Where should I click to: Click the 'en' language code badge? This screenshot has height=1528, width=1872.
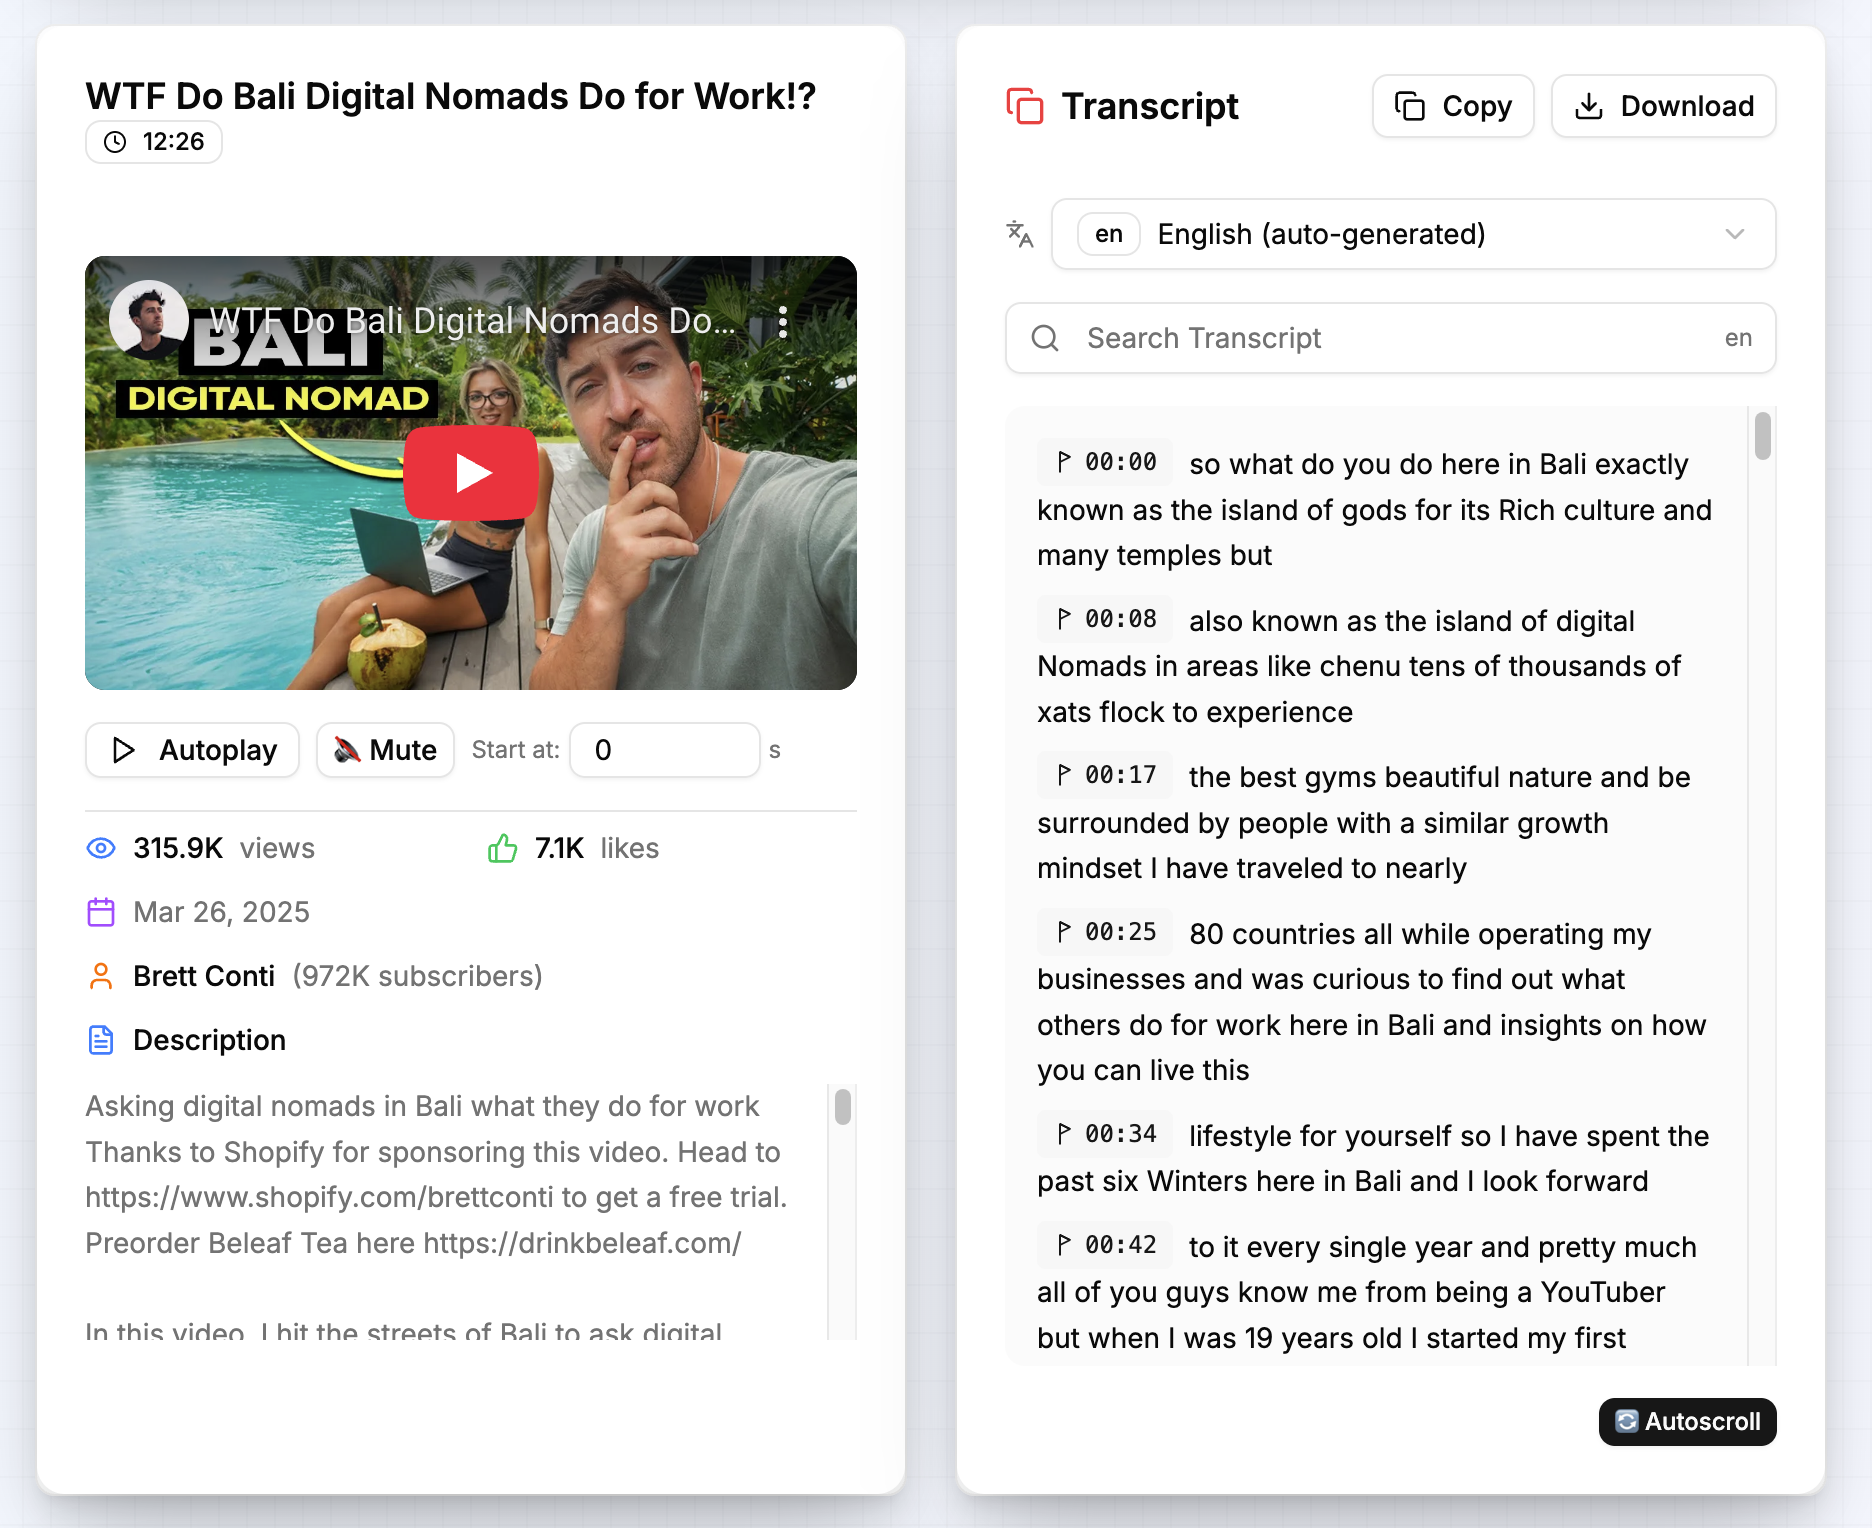pos(1109,234)
